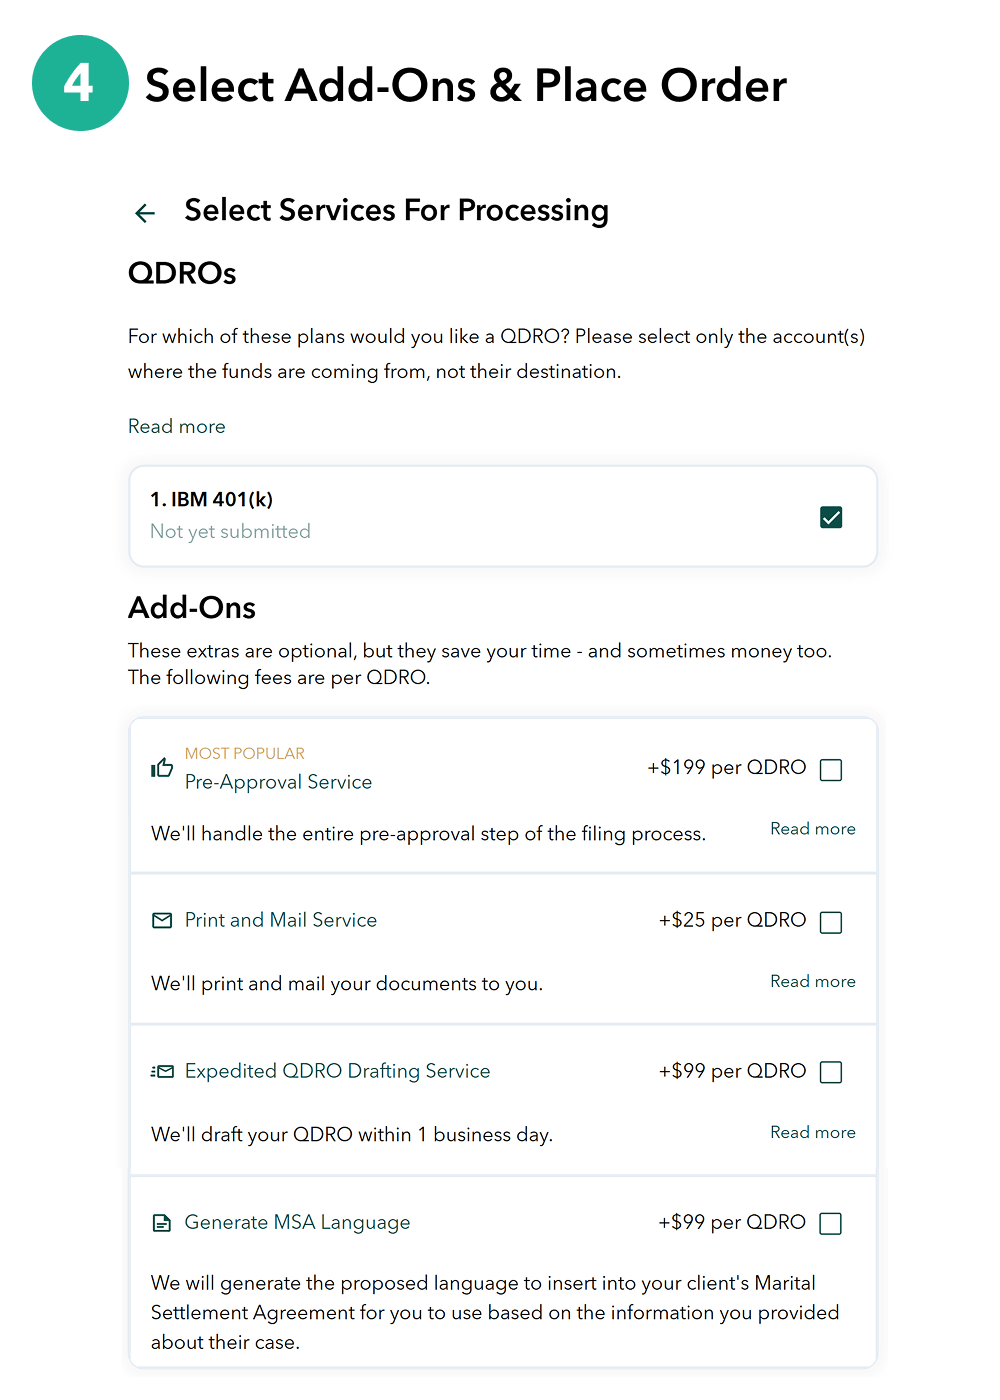Click the Print and Mail Service title
Image resolution: width=1000 pixels, height=1400 pixels.
281,920
